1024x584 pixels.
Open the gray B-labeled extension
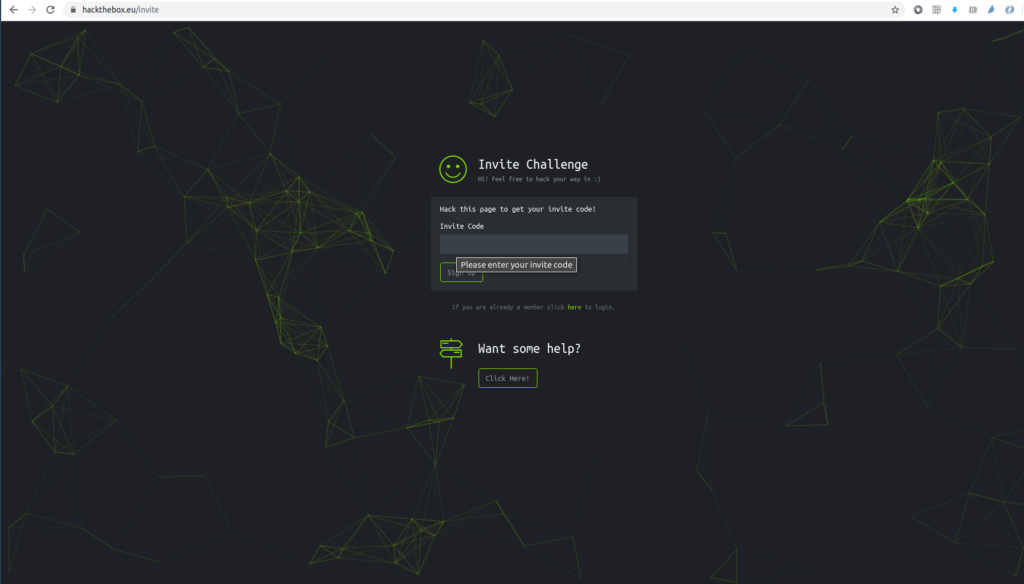[973, 10]
